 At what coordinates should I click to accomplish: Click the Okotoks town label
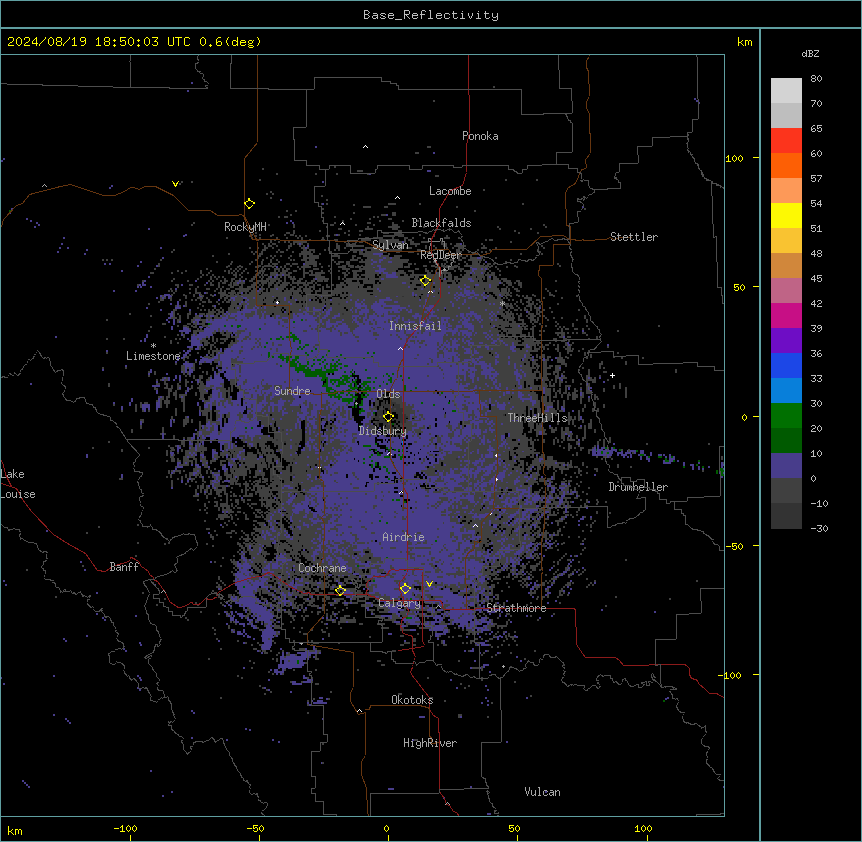tap(412, 700)
